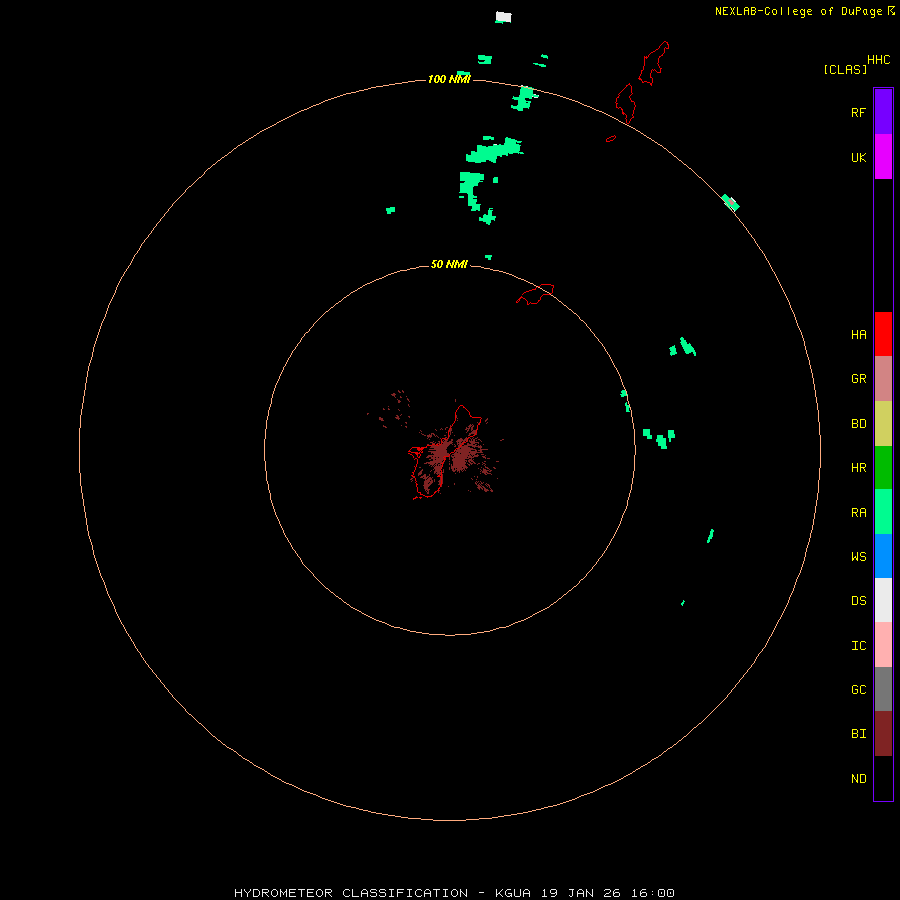Click the Hydrometeor Classification KGUA title text

pos(454,893)
